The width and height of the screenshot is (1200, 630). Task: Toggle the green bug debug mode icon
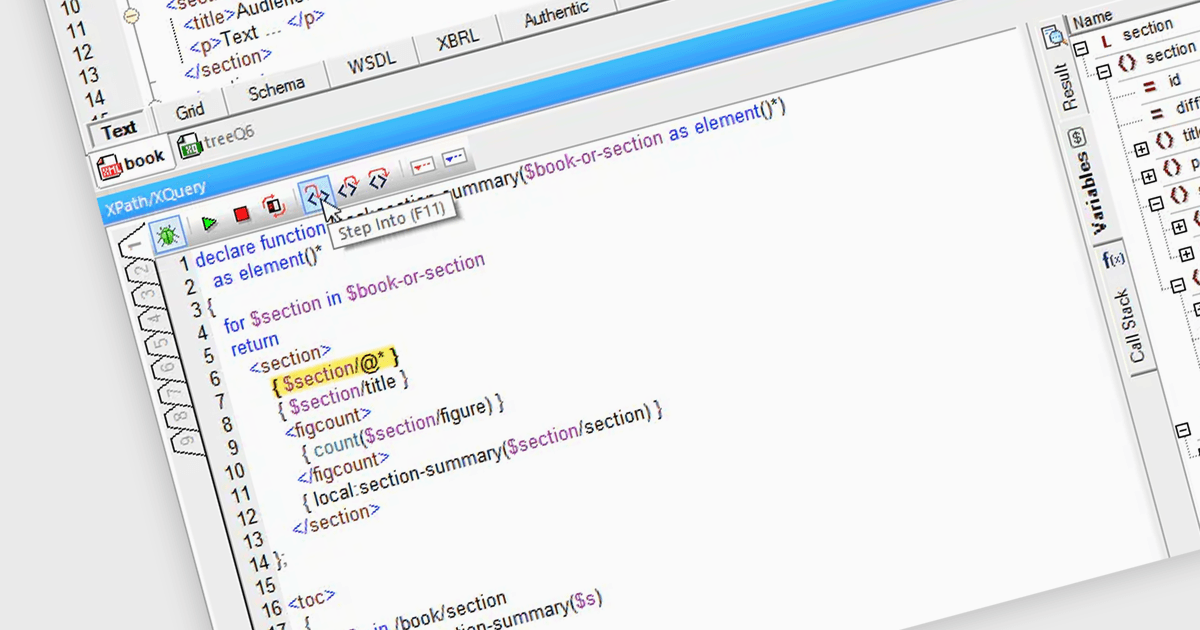click(166, 236)
